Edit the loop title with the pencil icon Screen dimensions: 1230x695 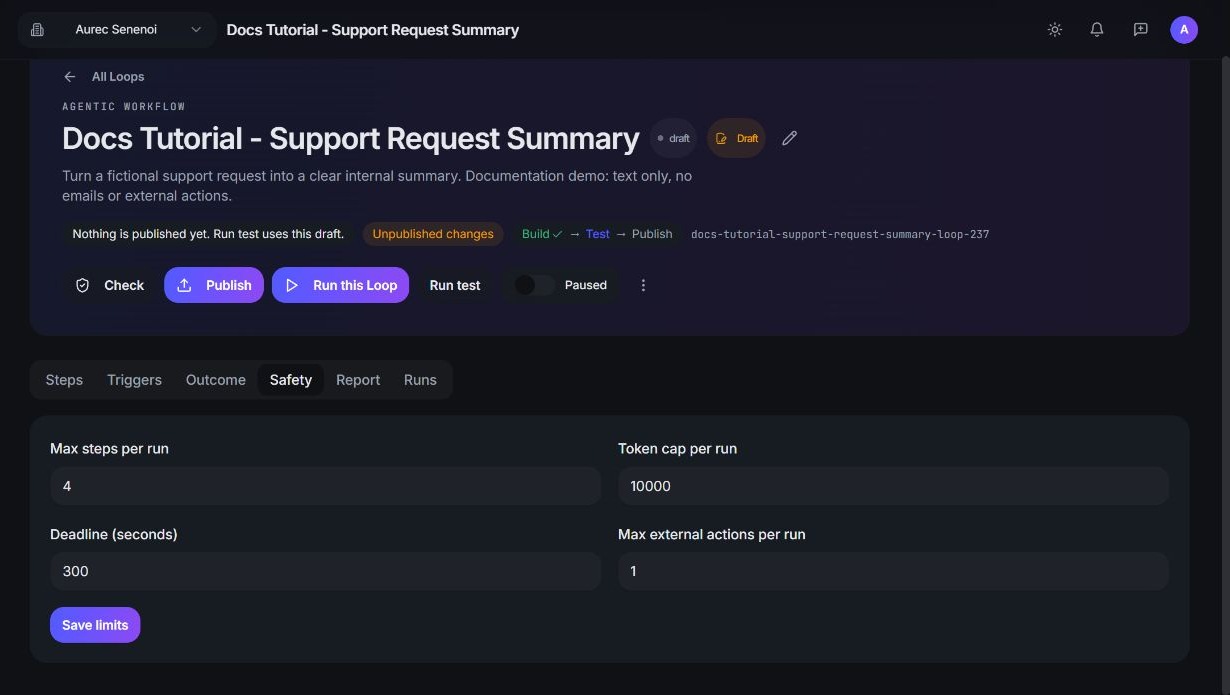point(789,138)
